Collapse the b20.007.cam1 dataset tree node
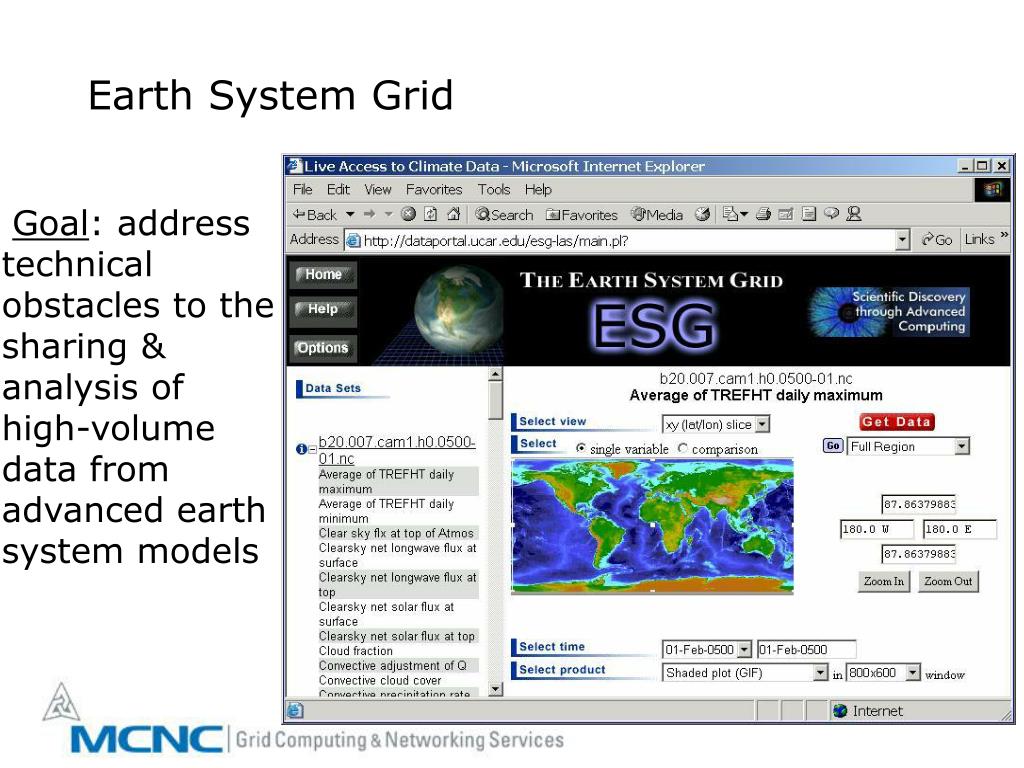1024x768 pixels. pyautogui.click(x=312, y=449)
